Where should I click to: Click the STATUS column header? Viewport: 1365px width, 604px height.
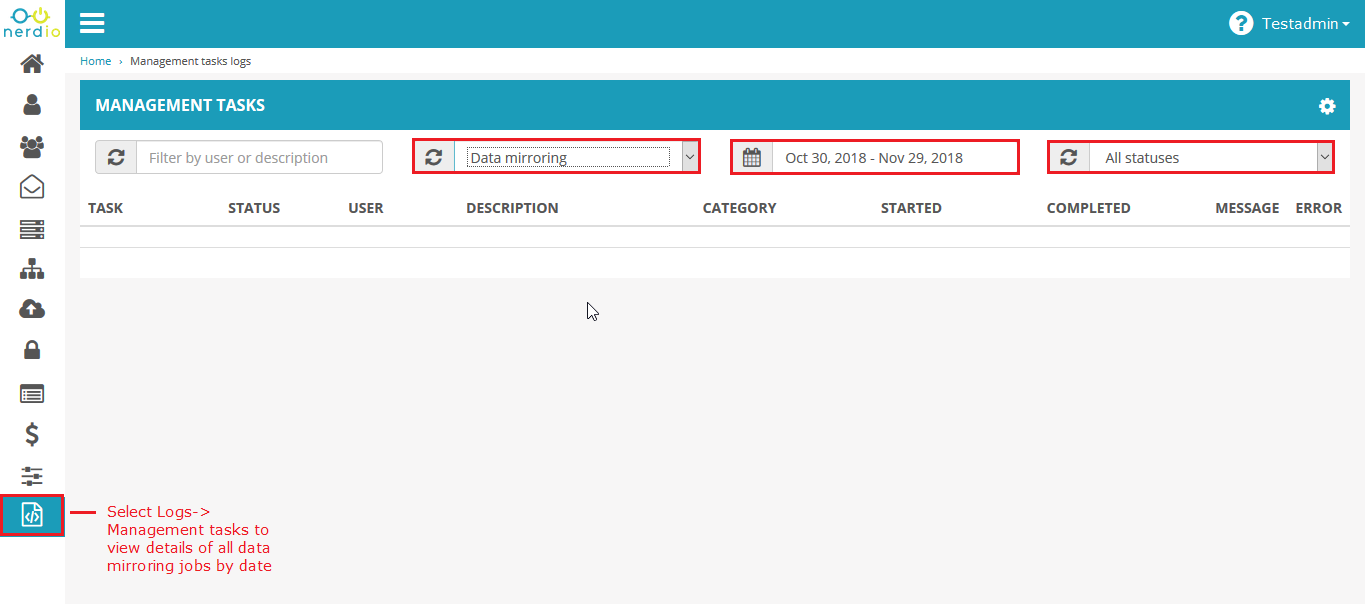[254, 208]
